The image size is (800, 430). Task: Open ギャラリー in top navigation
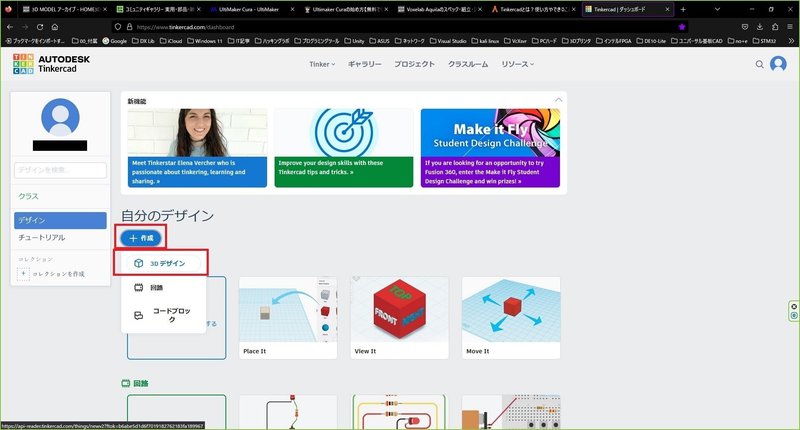(x=364, y=64)
